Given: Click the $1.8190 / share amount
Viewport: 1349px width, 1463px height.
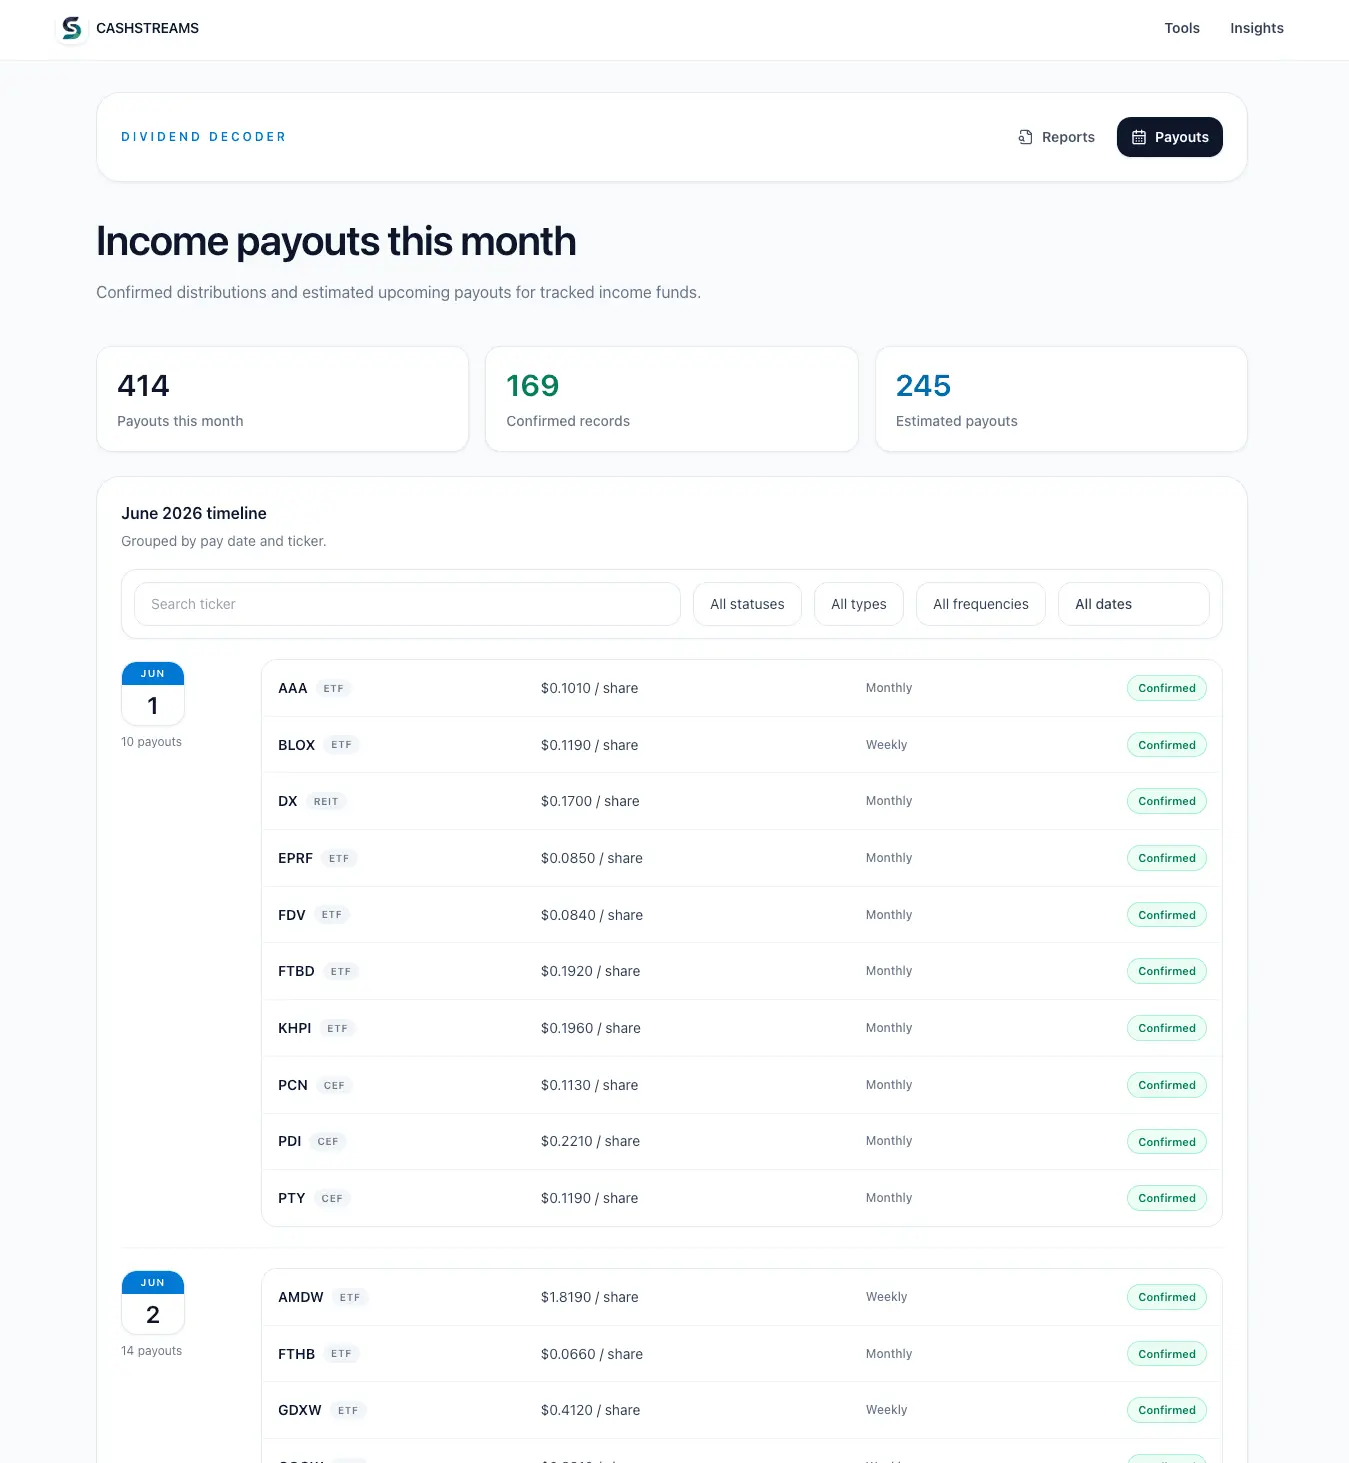Looking at the screenshot, I should tap(589, 1297).
